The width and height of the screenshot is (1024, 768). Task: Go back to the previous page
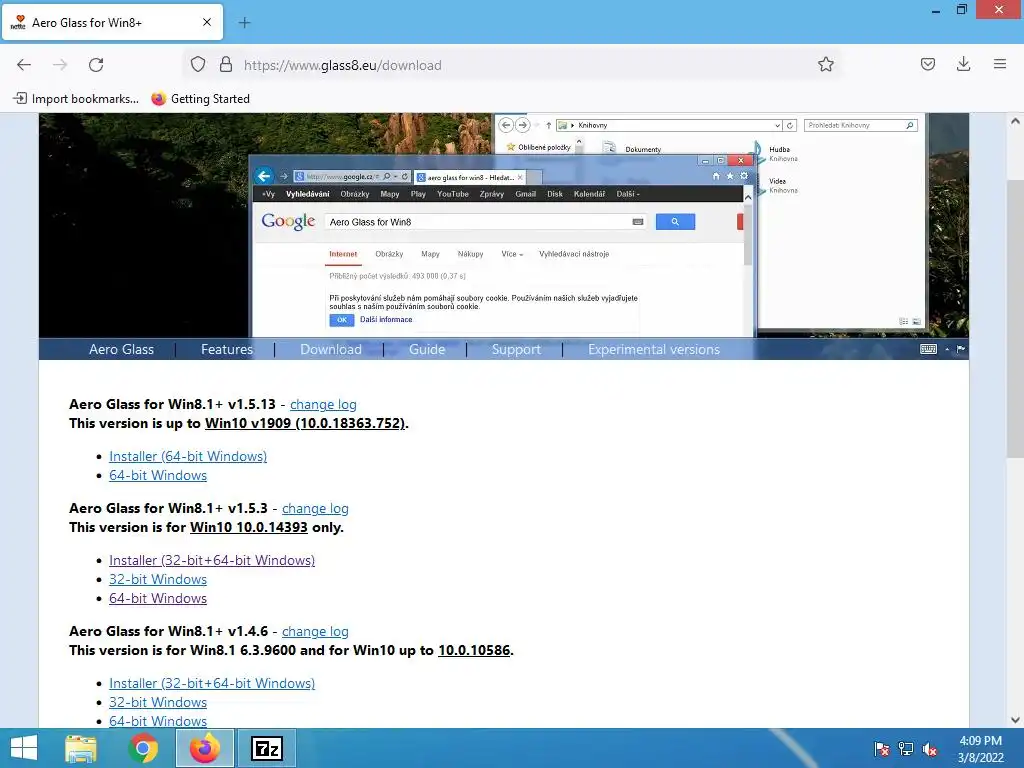click(x=24, y=65)
